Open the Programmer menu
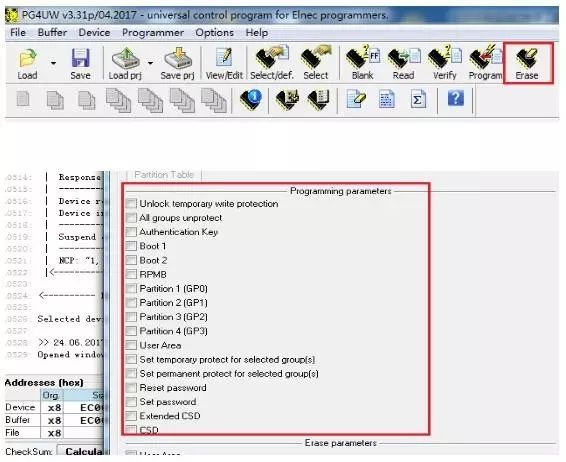This screenshot has height=462, width=566. [x=153, y=32]
